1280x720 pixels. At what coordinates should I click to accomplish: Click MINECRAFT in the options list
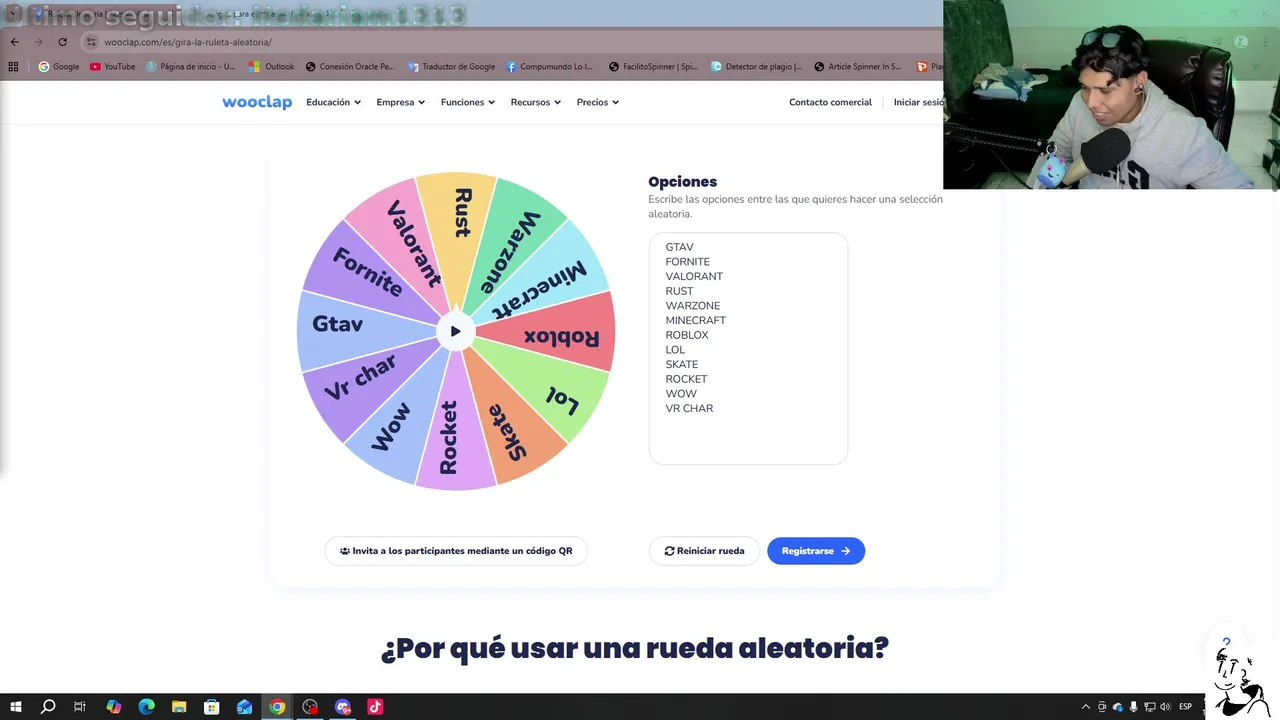tap(695, 320)
